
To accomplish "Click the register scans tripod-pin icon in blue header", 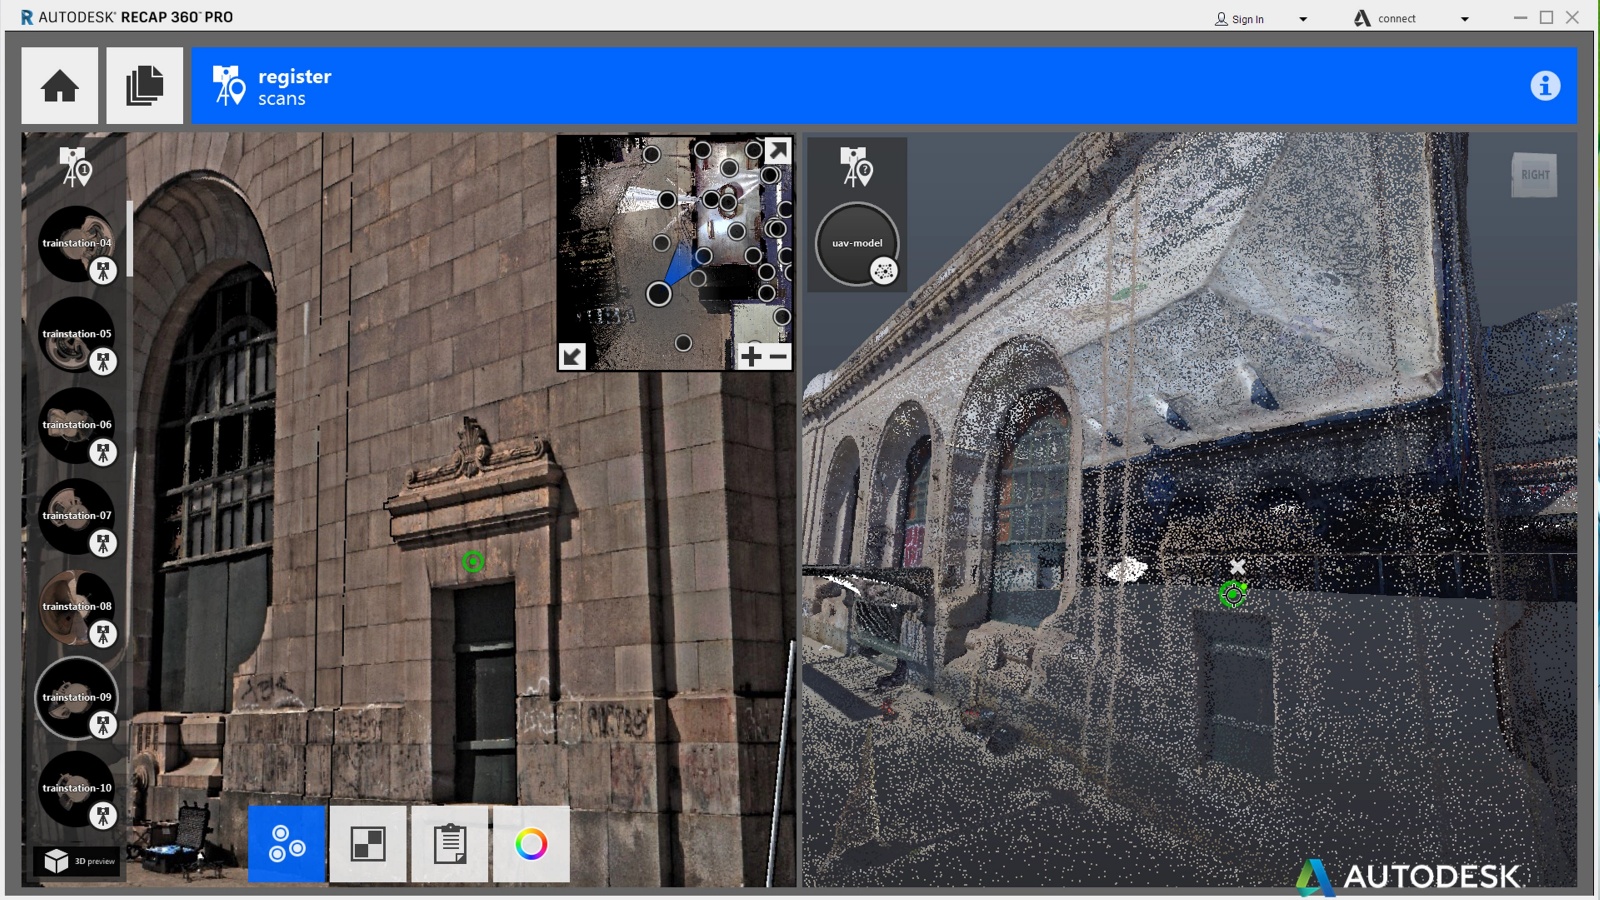I will click(x=229, y=86).
